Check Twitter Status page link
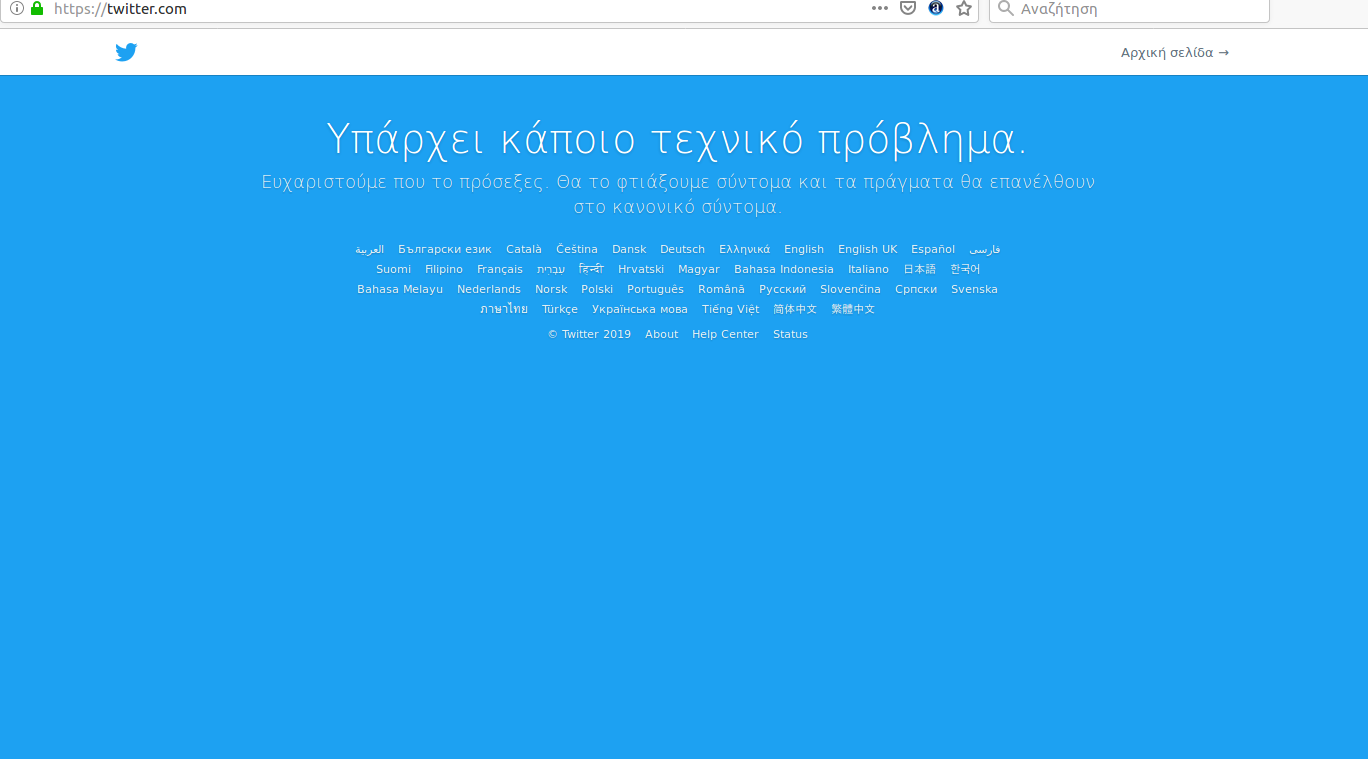 coord(790,335)
